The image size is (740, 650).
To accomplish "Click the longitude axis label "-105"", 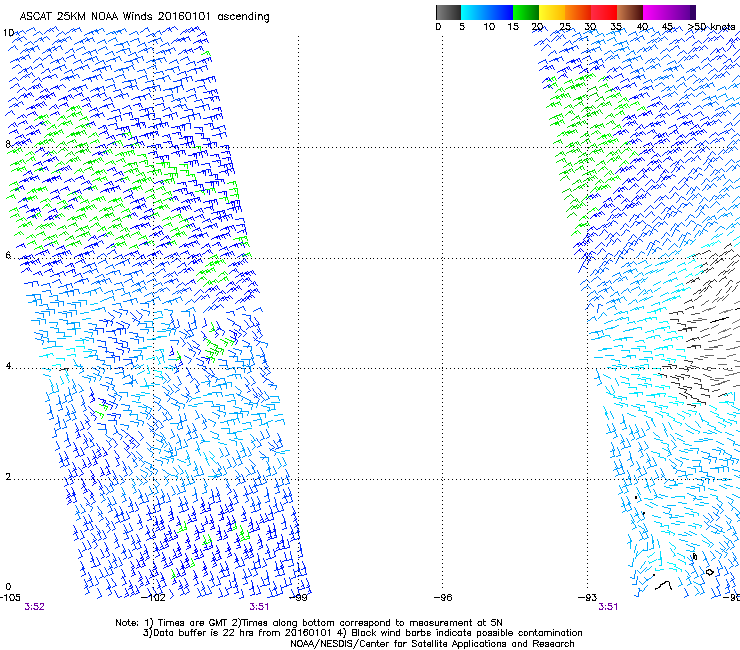I will point(10,598).
